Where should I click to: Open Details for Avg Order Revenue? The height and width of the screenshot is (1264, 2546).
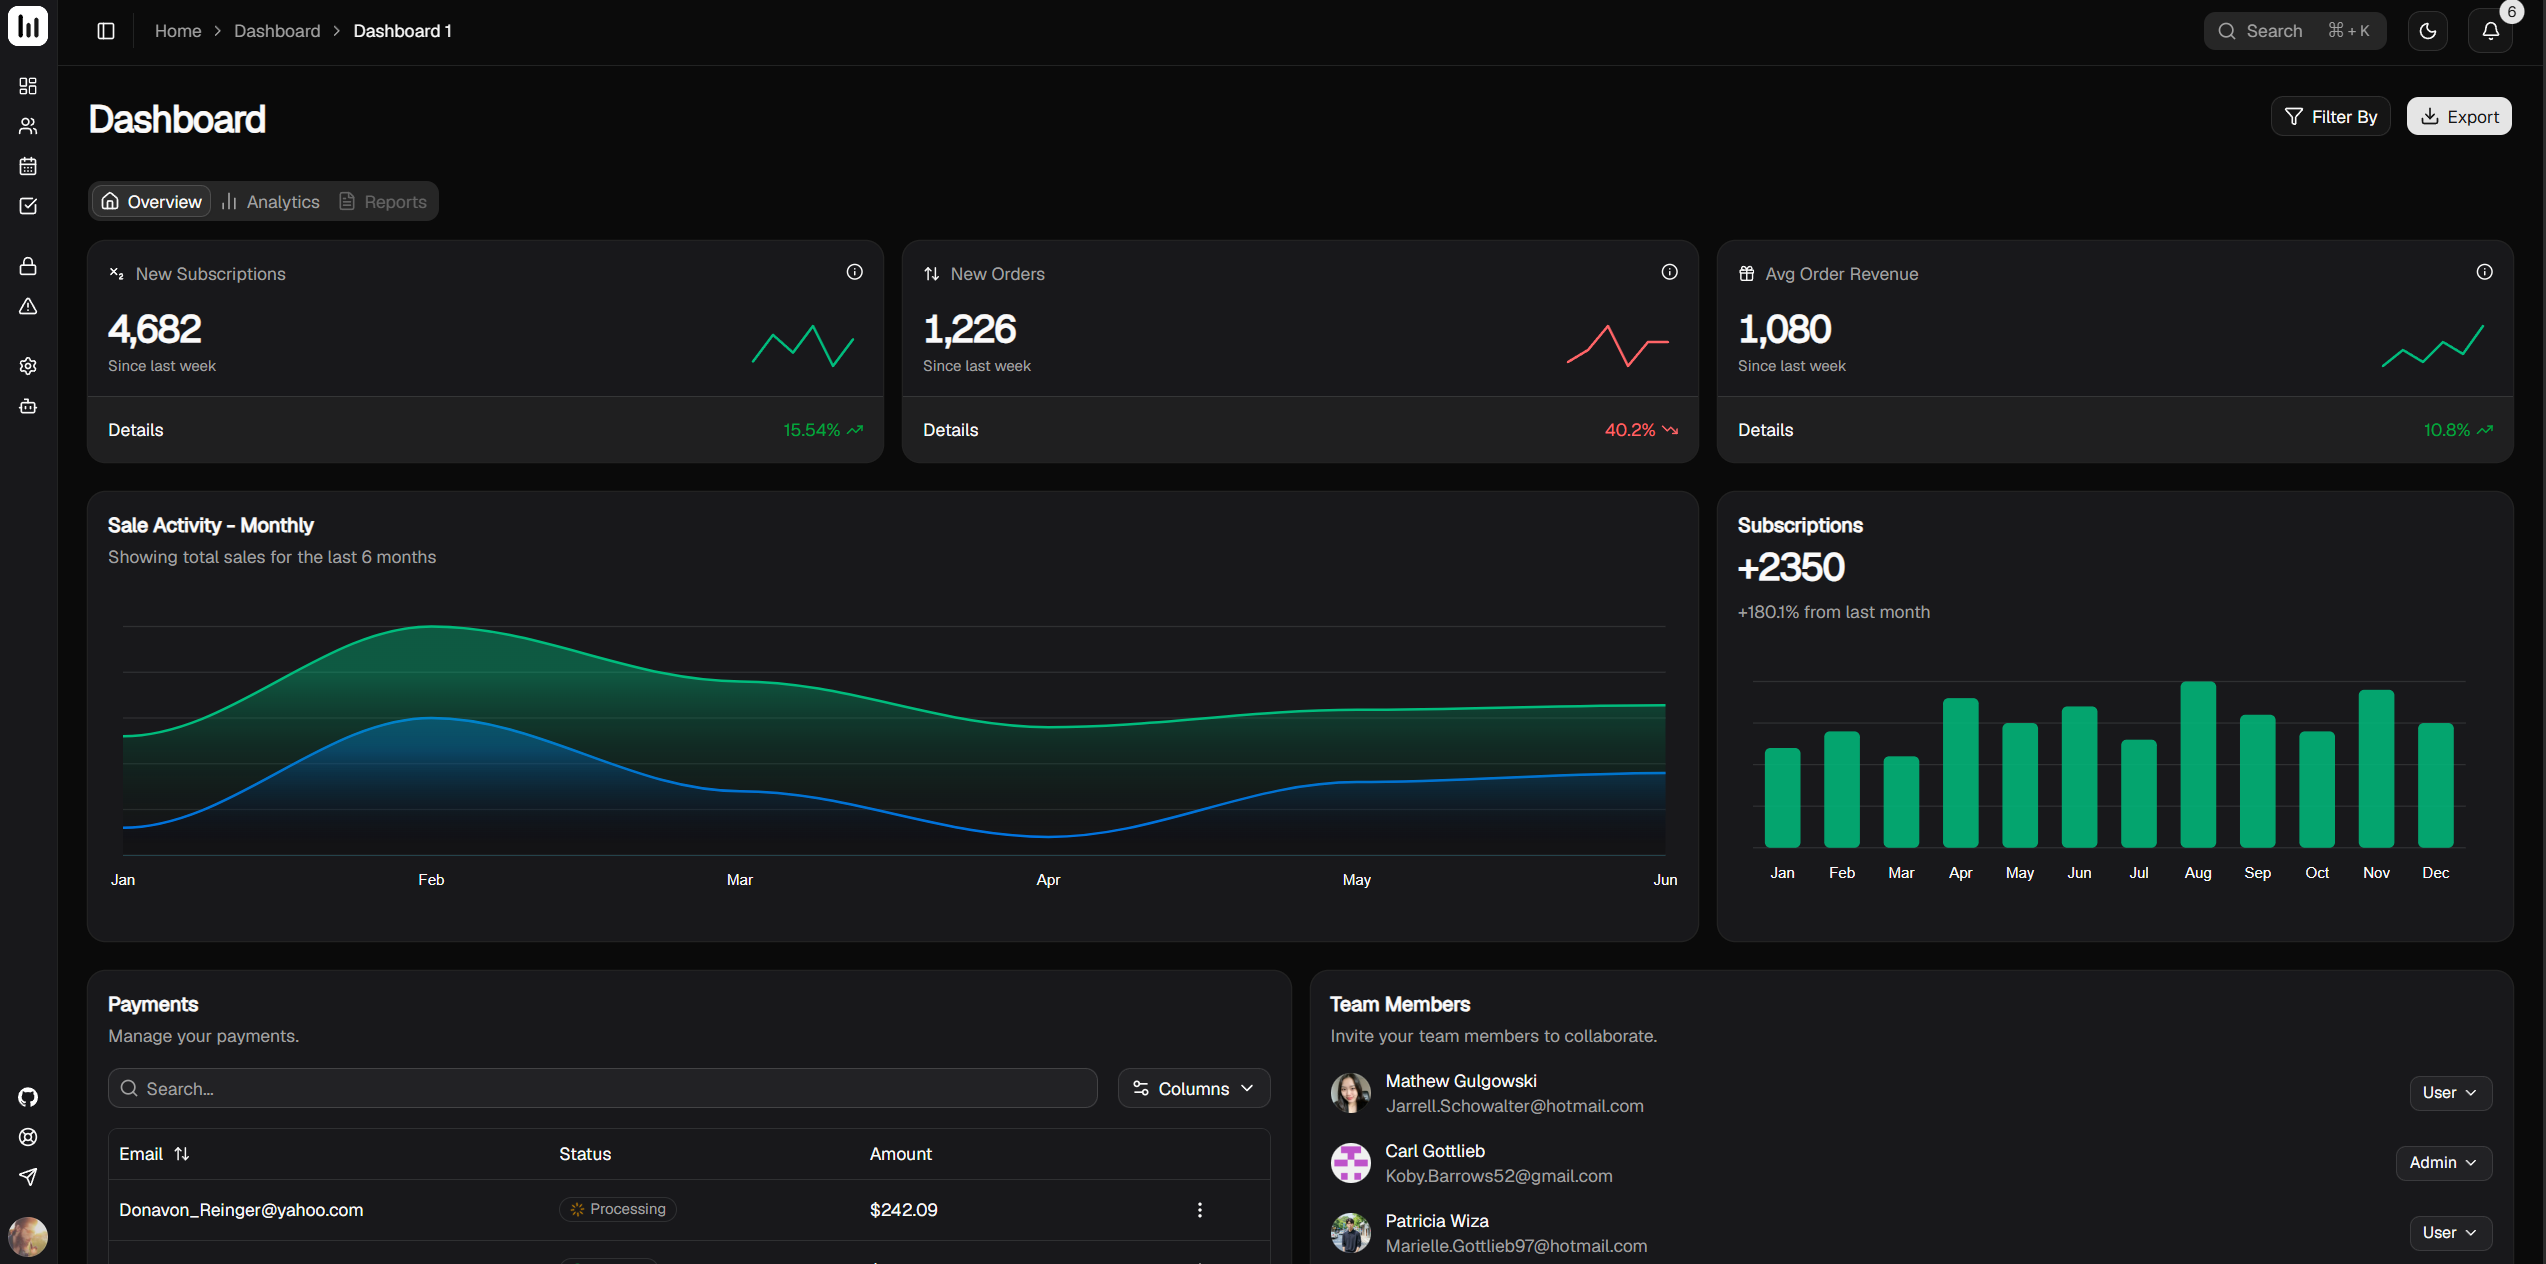1766,430
